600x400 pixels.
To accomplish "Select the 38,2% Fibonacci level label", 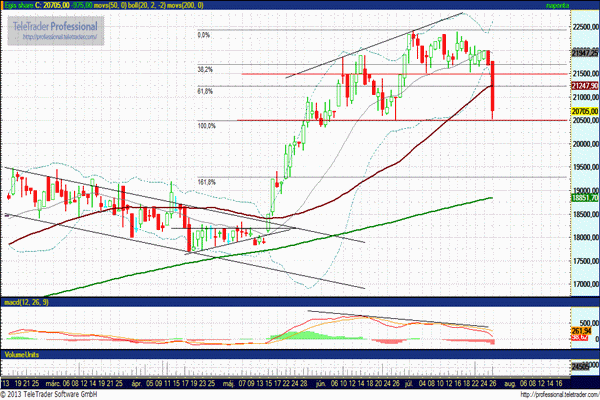I will 205,70.
